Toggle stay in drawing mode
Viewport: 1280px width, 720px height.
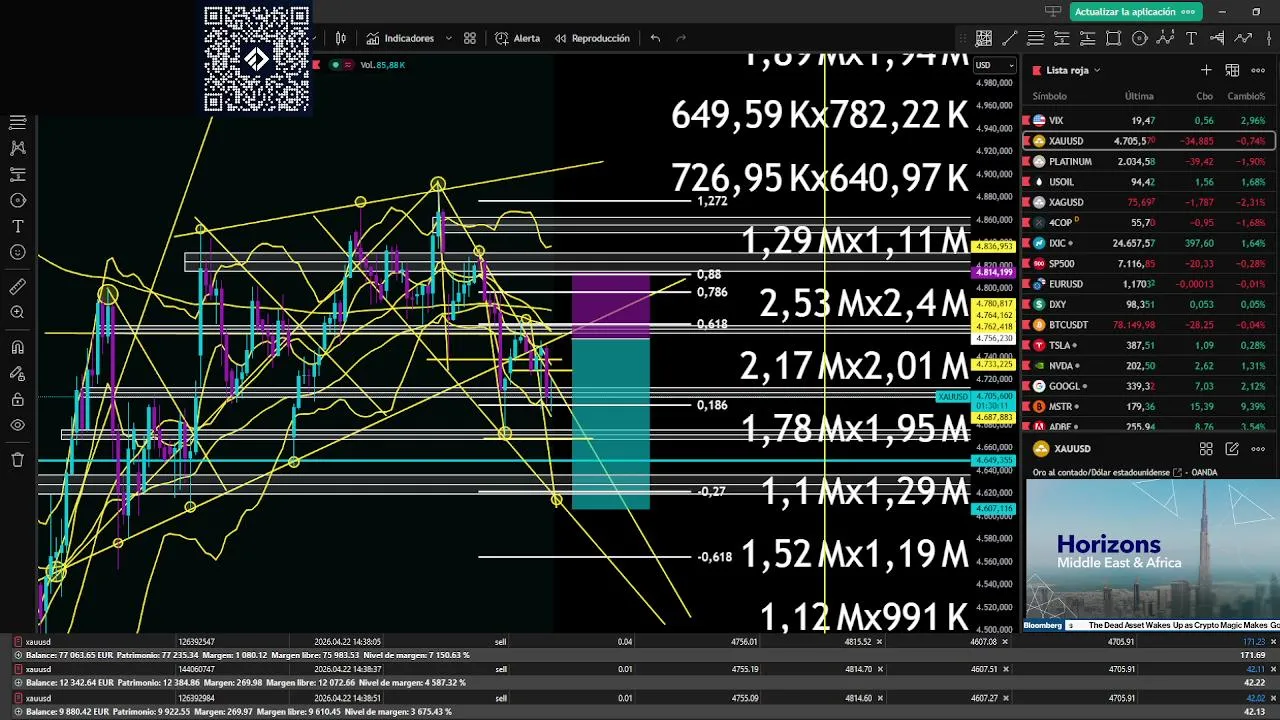[x=17, y=373]
